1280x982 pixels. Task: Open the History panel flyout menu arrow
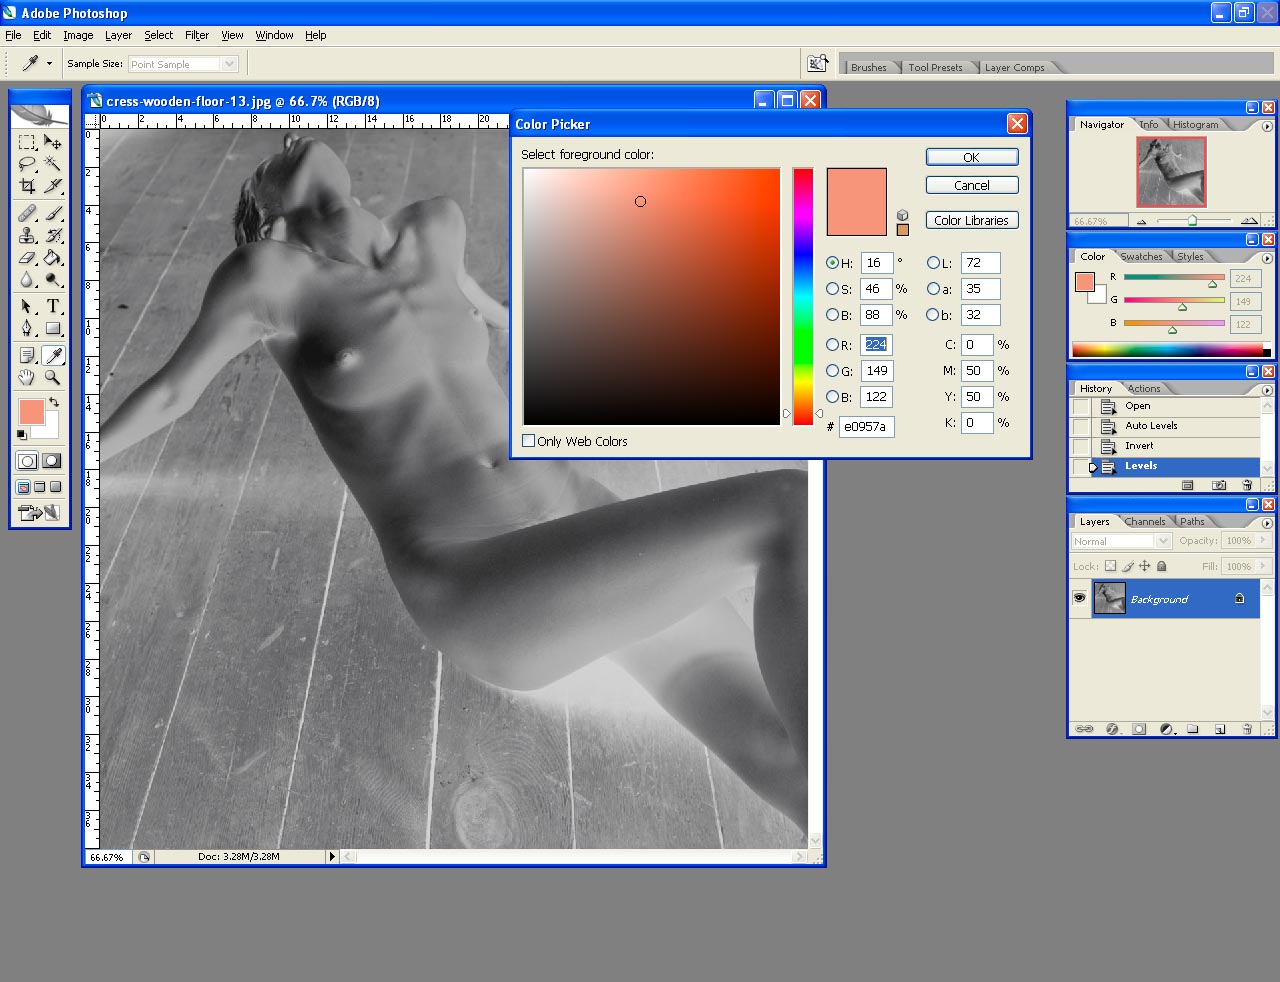[1267, 389]
